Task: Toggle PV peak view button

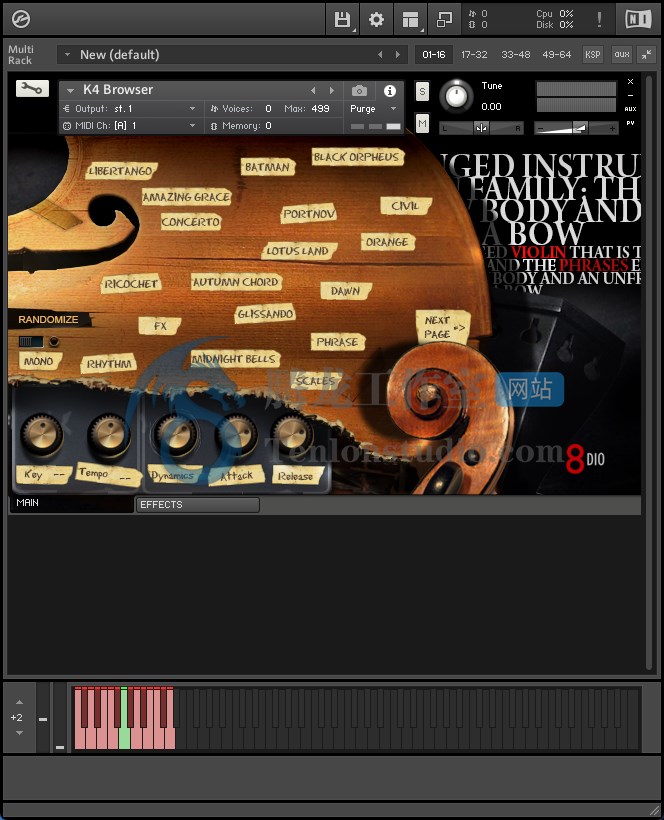Action: (x=631, y=123)
